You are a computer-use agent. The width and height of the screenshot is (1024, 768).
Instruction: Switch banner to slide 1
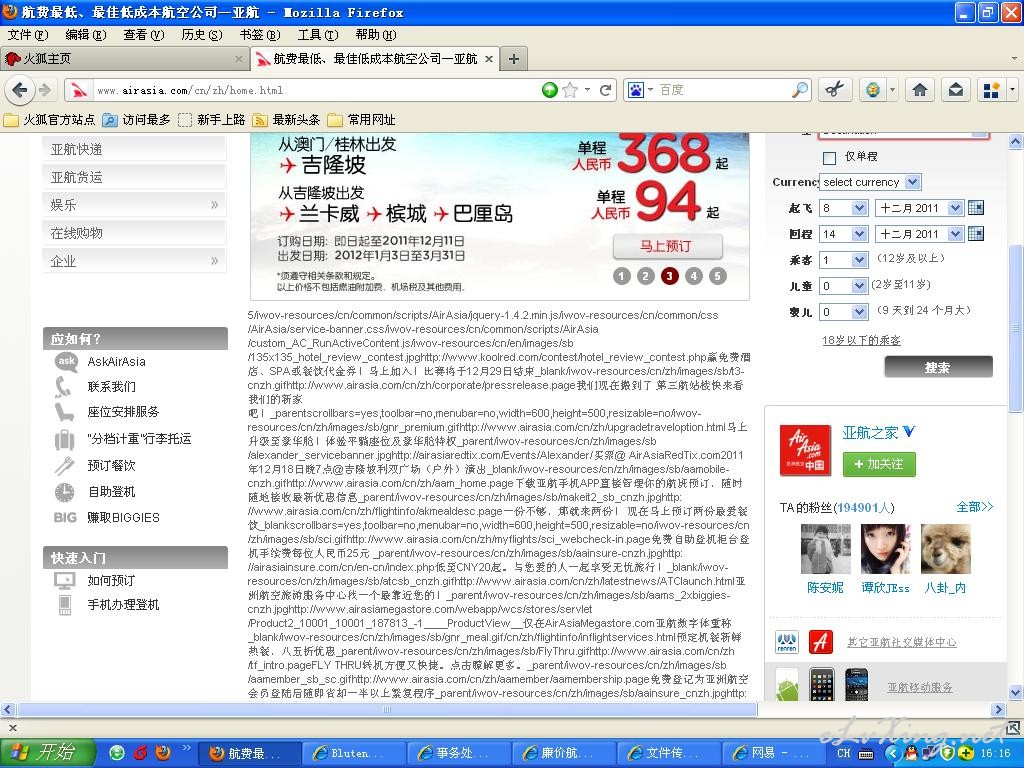(622, 276)
